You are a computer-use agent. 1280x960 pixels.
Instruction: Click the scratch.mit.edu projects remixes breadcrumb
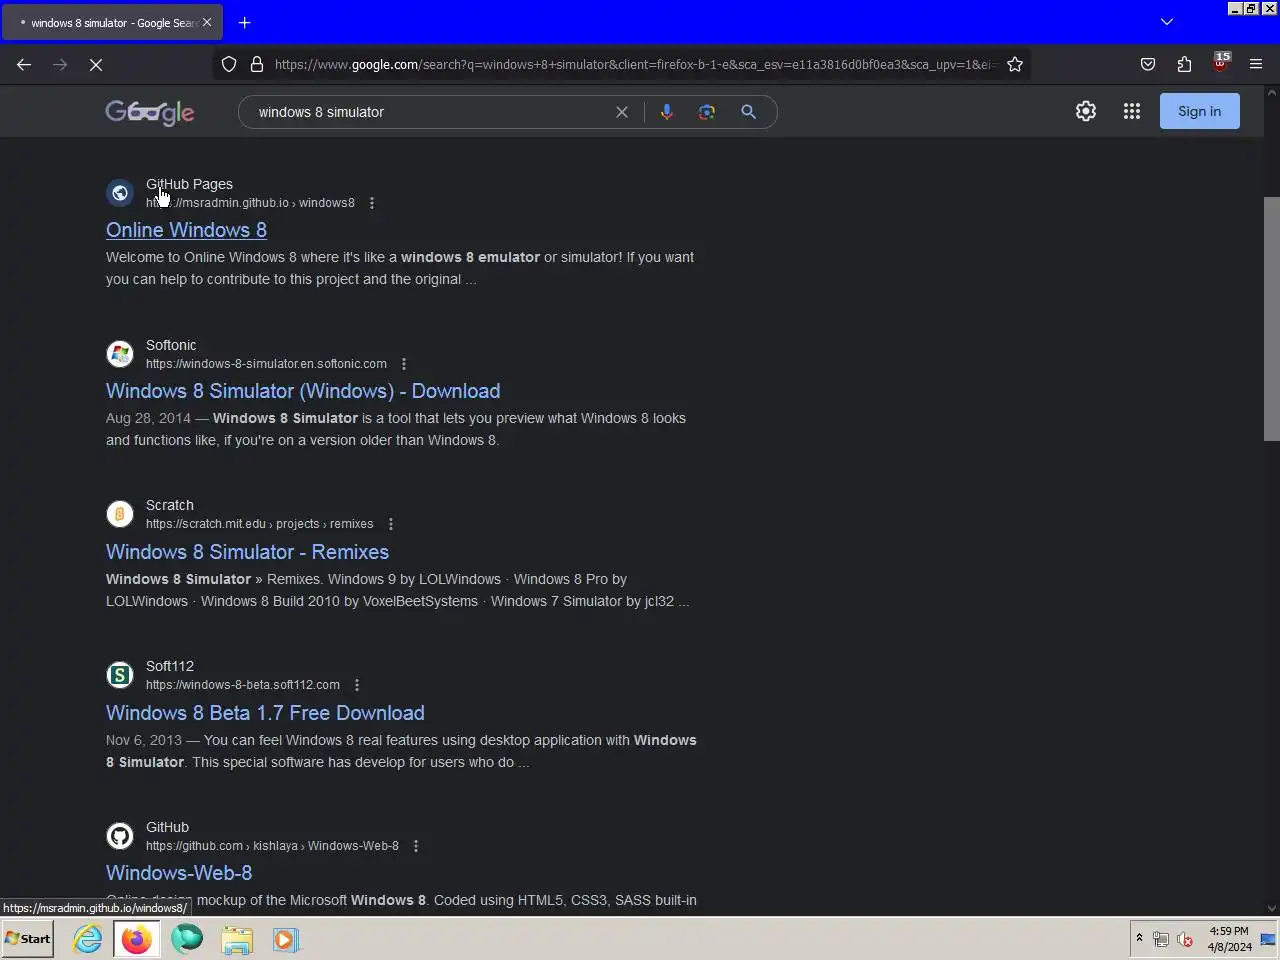point(260,524)
